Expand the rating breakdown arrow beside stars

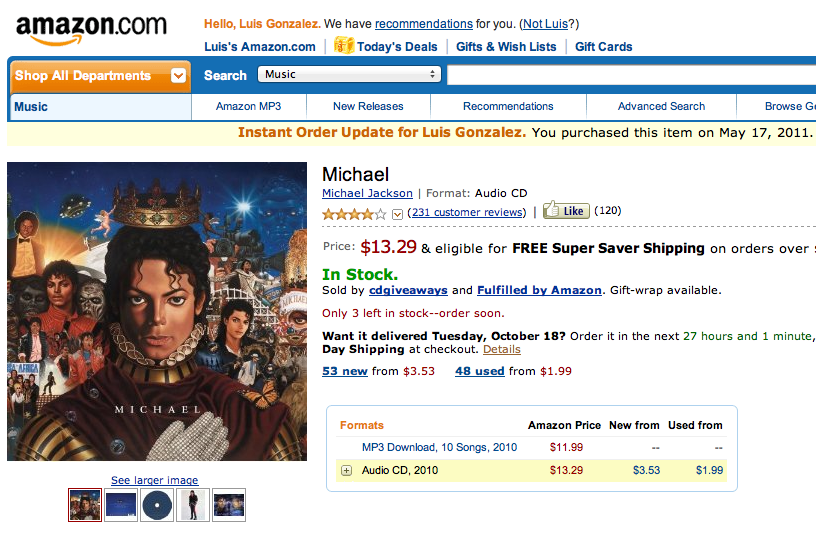click(x=397, y=214)
